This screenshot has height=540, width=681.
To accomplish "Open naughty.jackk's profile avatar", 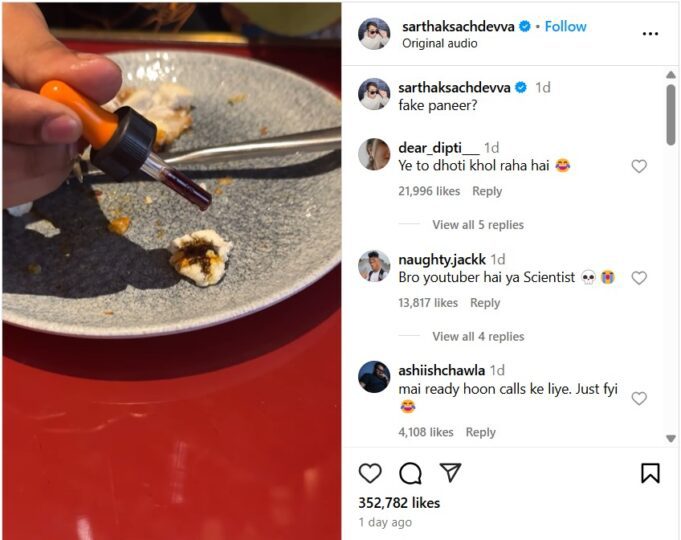I will pyautogui.click(x=374, y=266).
